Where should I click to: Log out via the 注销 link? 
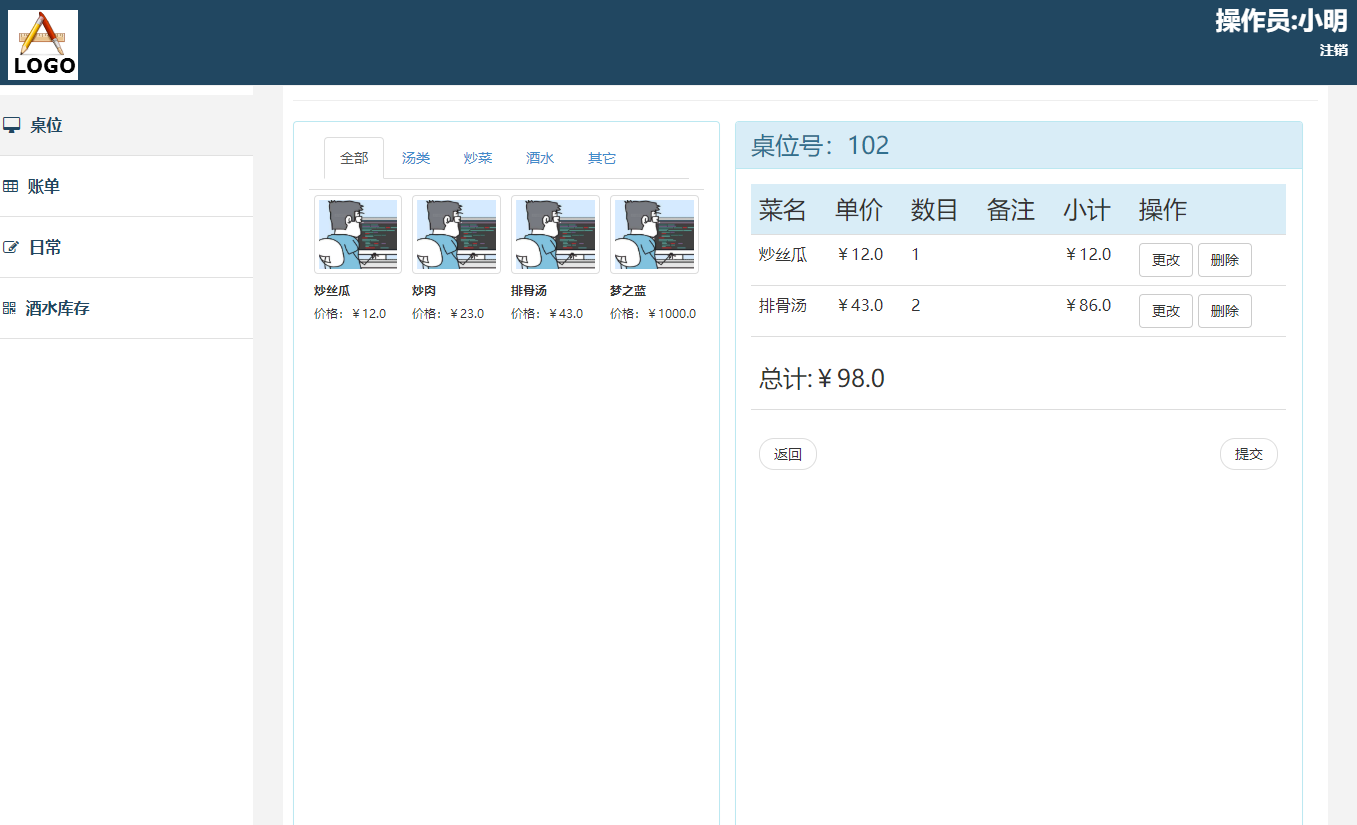[x=1333, y=50]
